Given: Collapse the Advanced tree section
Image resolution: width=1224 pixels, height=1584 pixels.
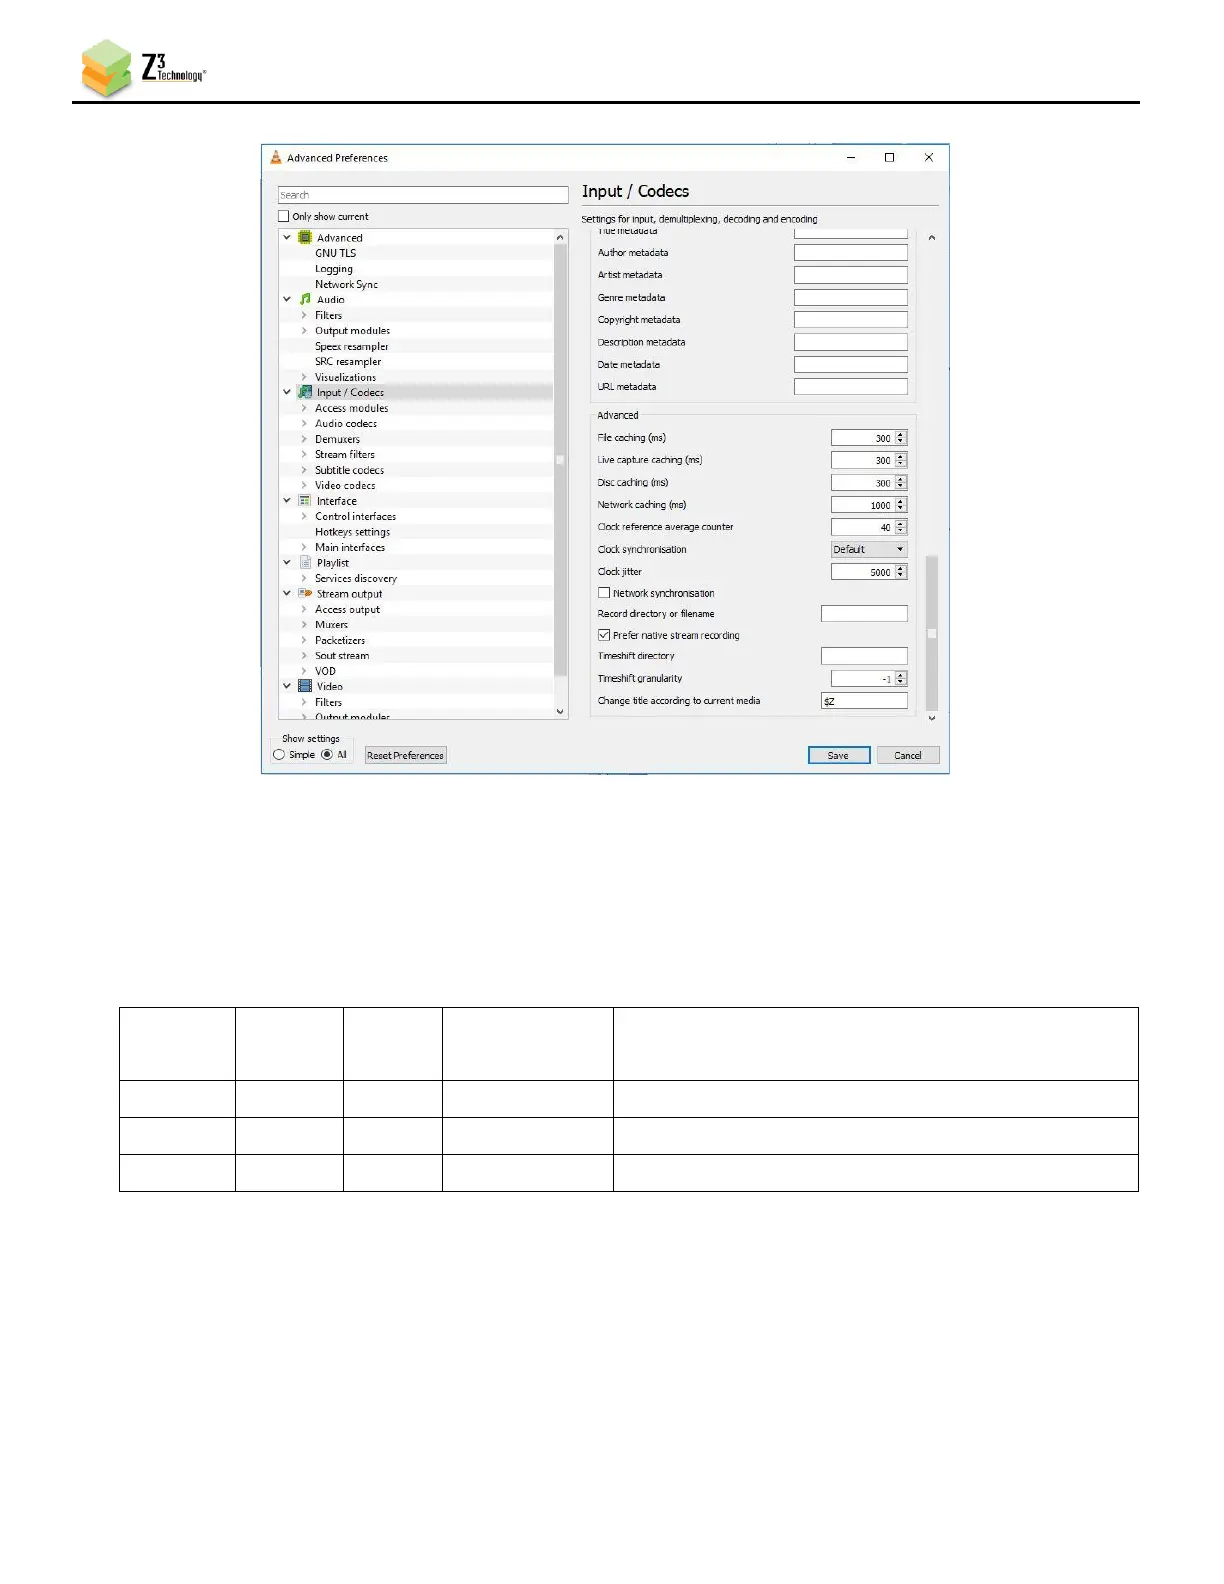Looking at the screenshot, I should [287, 238].
